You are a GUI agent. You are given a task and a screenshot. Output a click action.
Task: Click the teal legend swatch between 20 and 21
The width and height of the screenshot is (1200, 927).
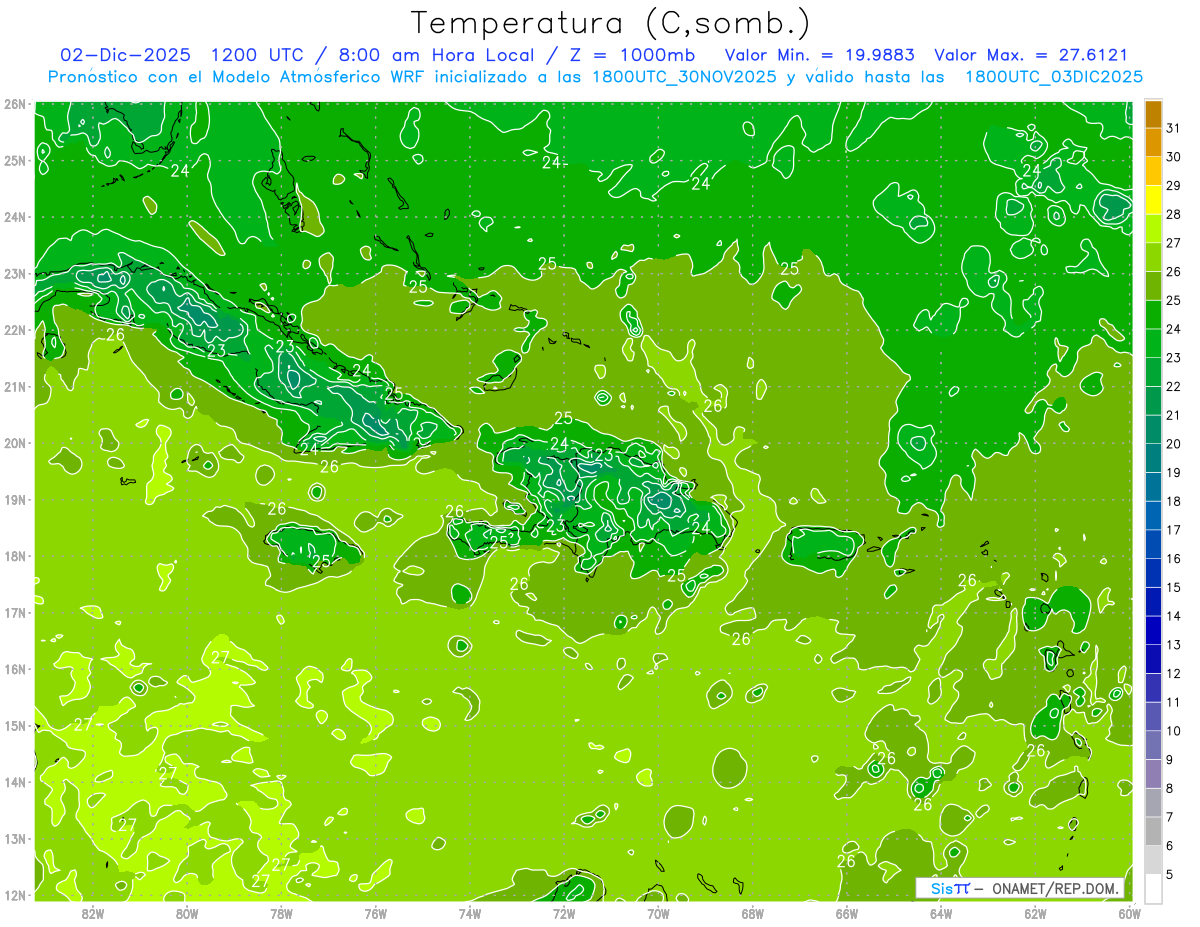(x=1153, y=429)
